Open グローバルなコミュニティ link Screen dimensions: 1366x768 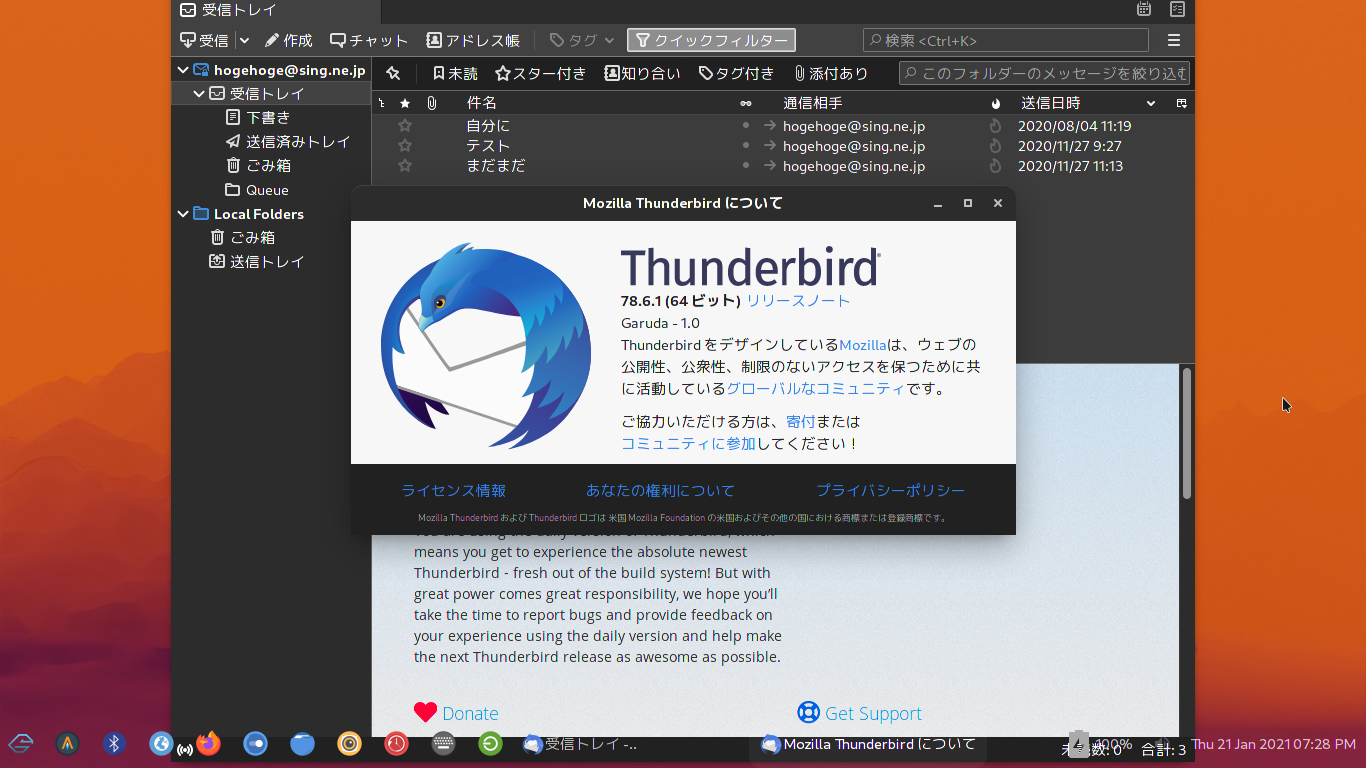pyautogui.click(x=815, y=389)
